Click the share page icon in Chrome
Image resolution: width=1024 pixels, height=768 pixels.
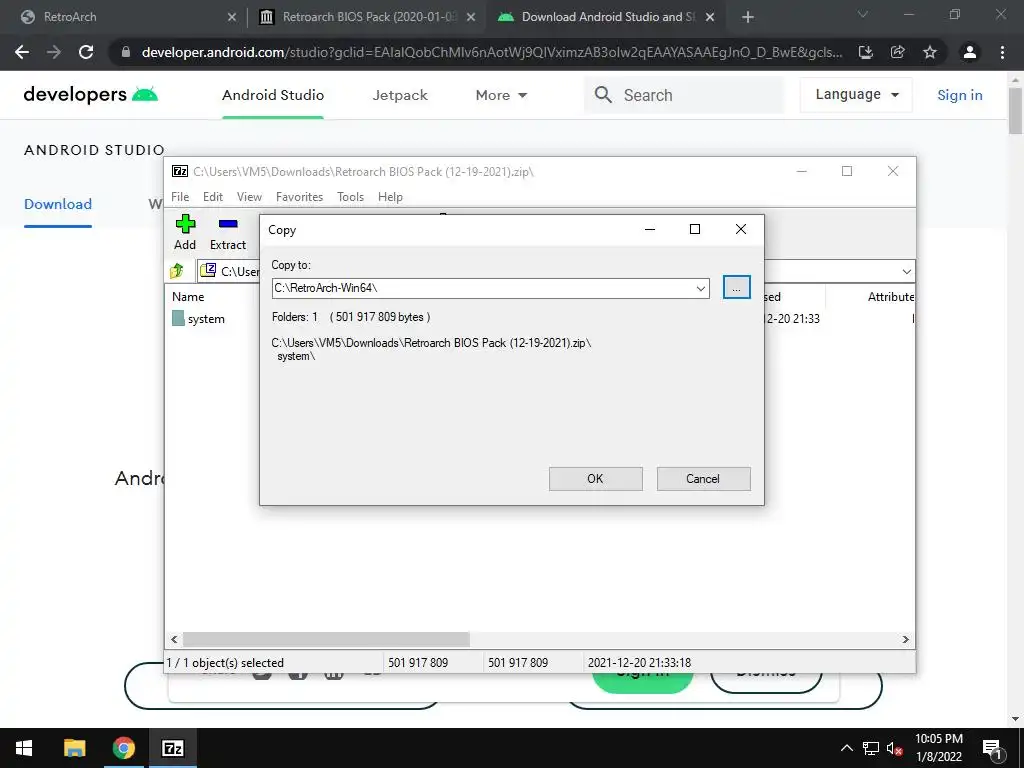[x=898, y=52]
